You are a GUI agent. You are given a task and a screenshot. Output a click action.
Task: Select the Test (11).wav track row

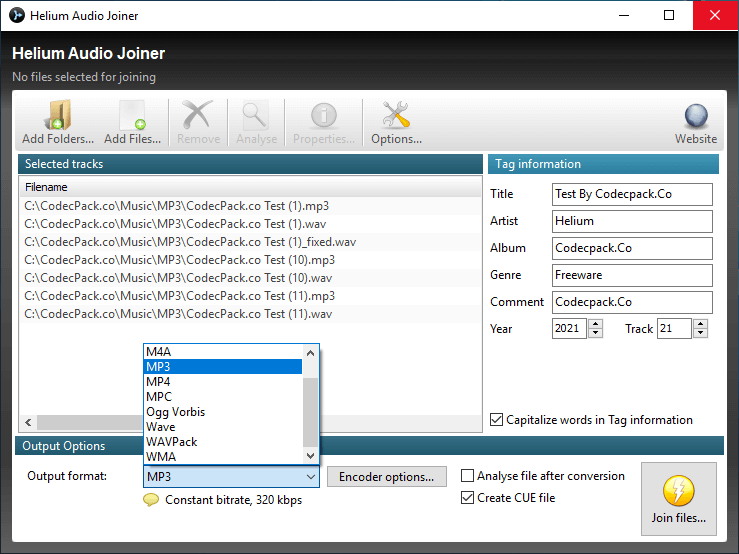pyautogui.click(x=250, y=314)
